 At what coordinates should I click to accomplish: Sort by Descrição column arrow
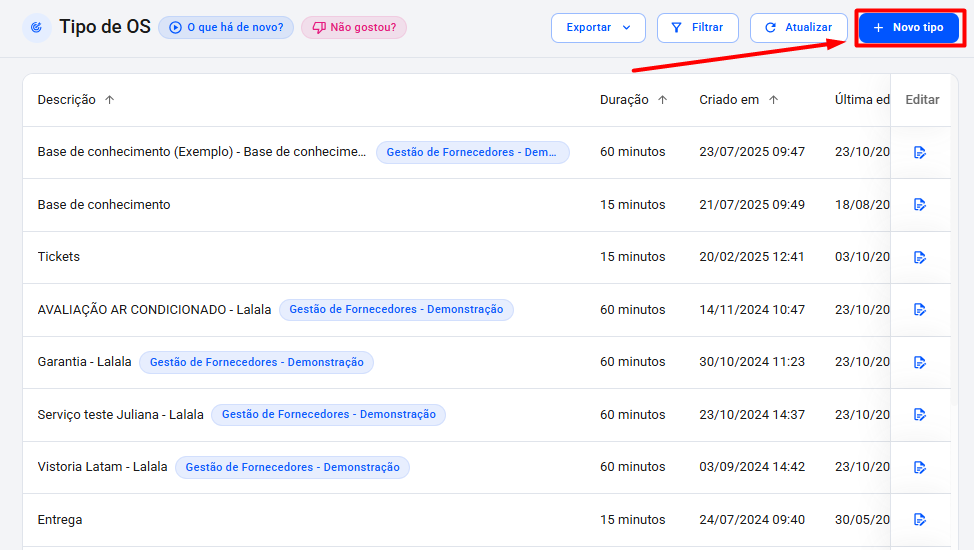coord(110,99)
